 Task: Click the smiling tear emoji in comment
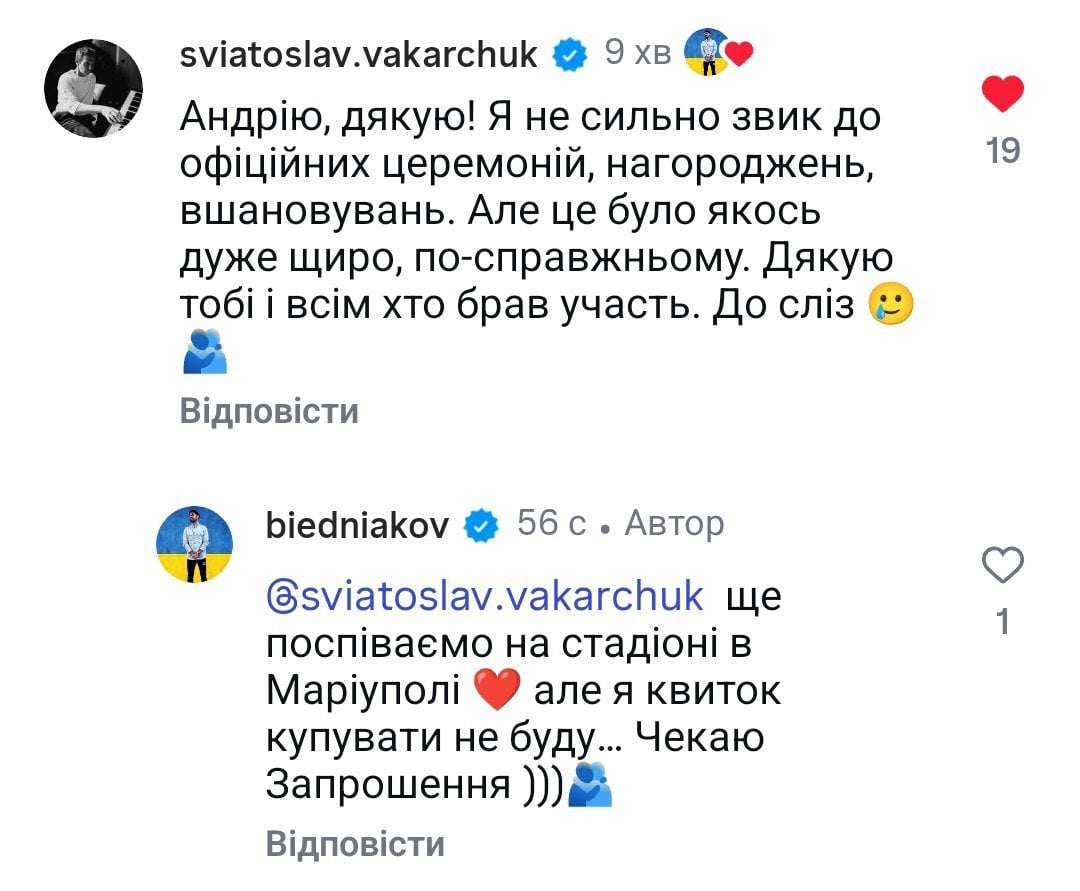[x=891, y=304]
